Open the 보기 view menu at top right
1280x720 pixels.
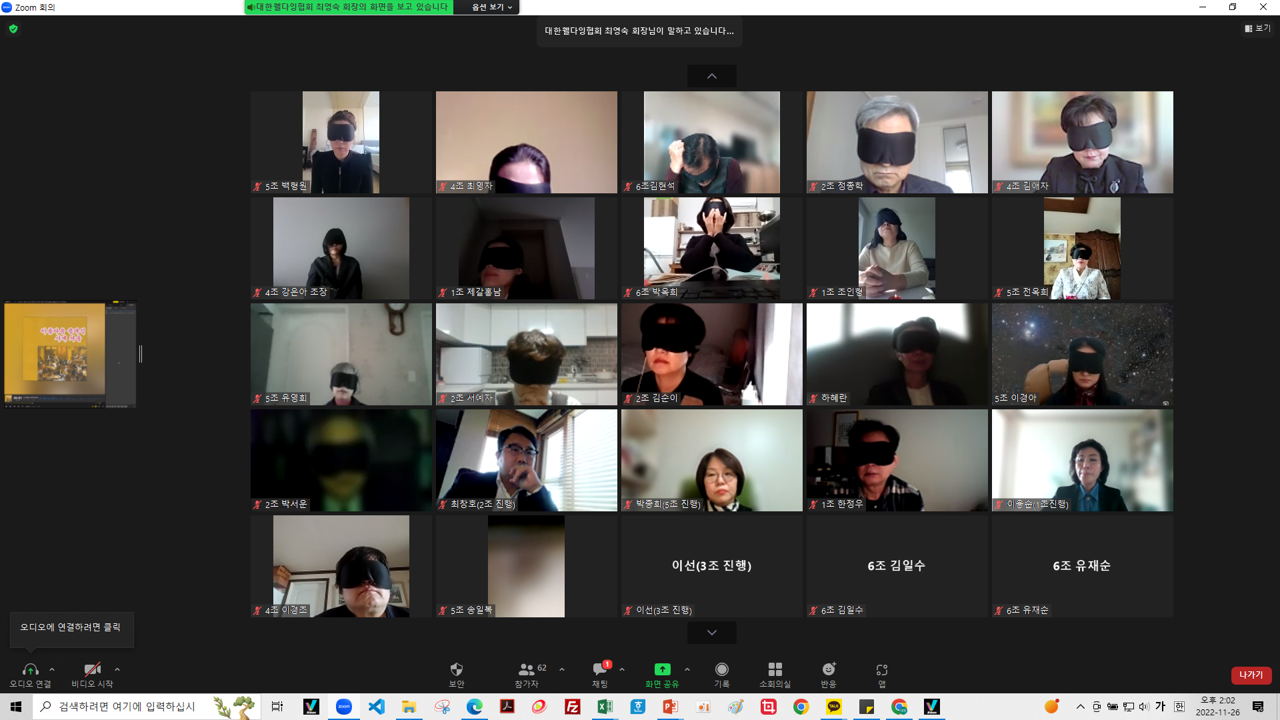[x=1257, y=29]
